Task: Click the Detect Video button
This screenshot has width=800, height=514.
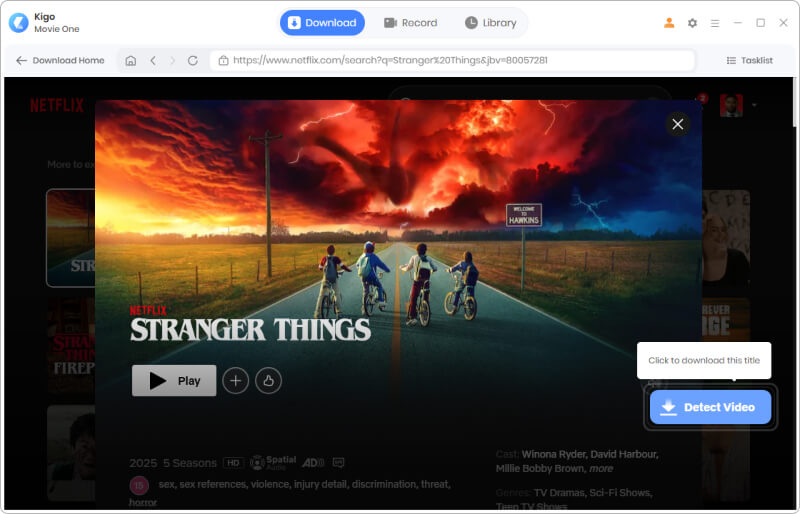Action: click(710, 407)
